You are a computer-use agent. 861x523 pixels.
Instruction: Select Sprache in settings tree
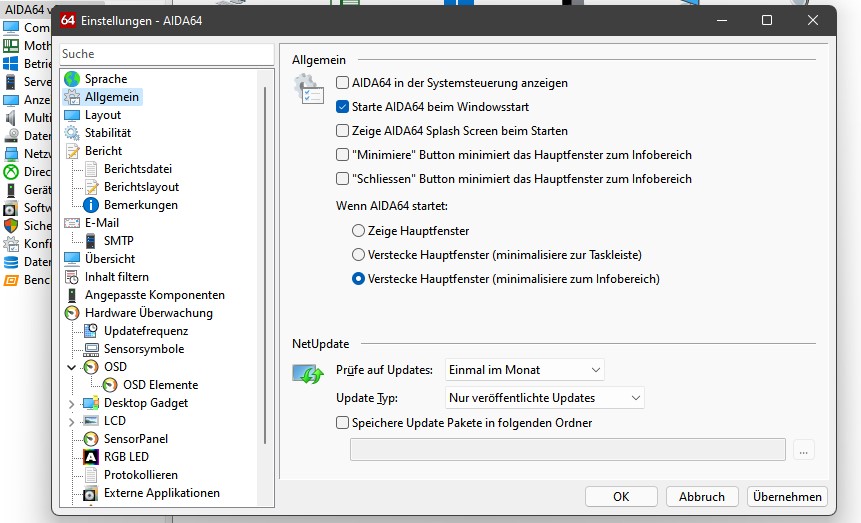(x=106, y=79)
